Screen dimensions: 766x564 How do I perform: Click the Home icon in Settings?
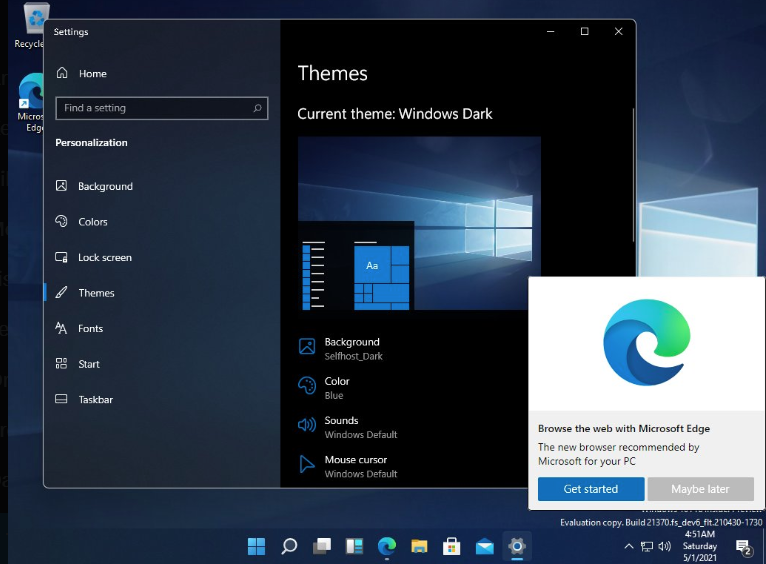[x=63, y=73]
